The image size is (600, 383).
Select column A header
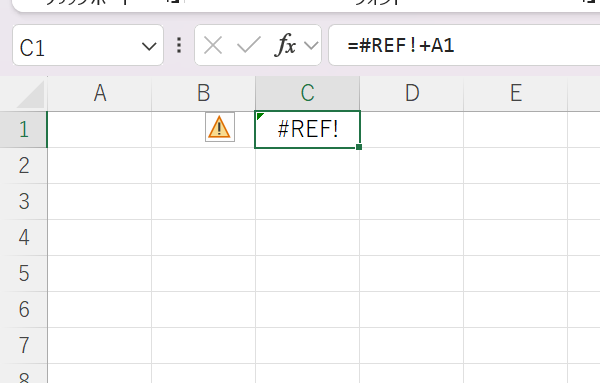[x=99, y=93]
